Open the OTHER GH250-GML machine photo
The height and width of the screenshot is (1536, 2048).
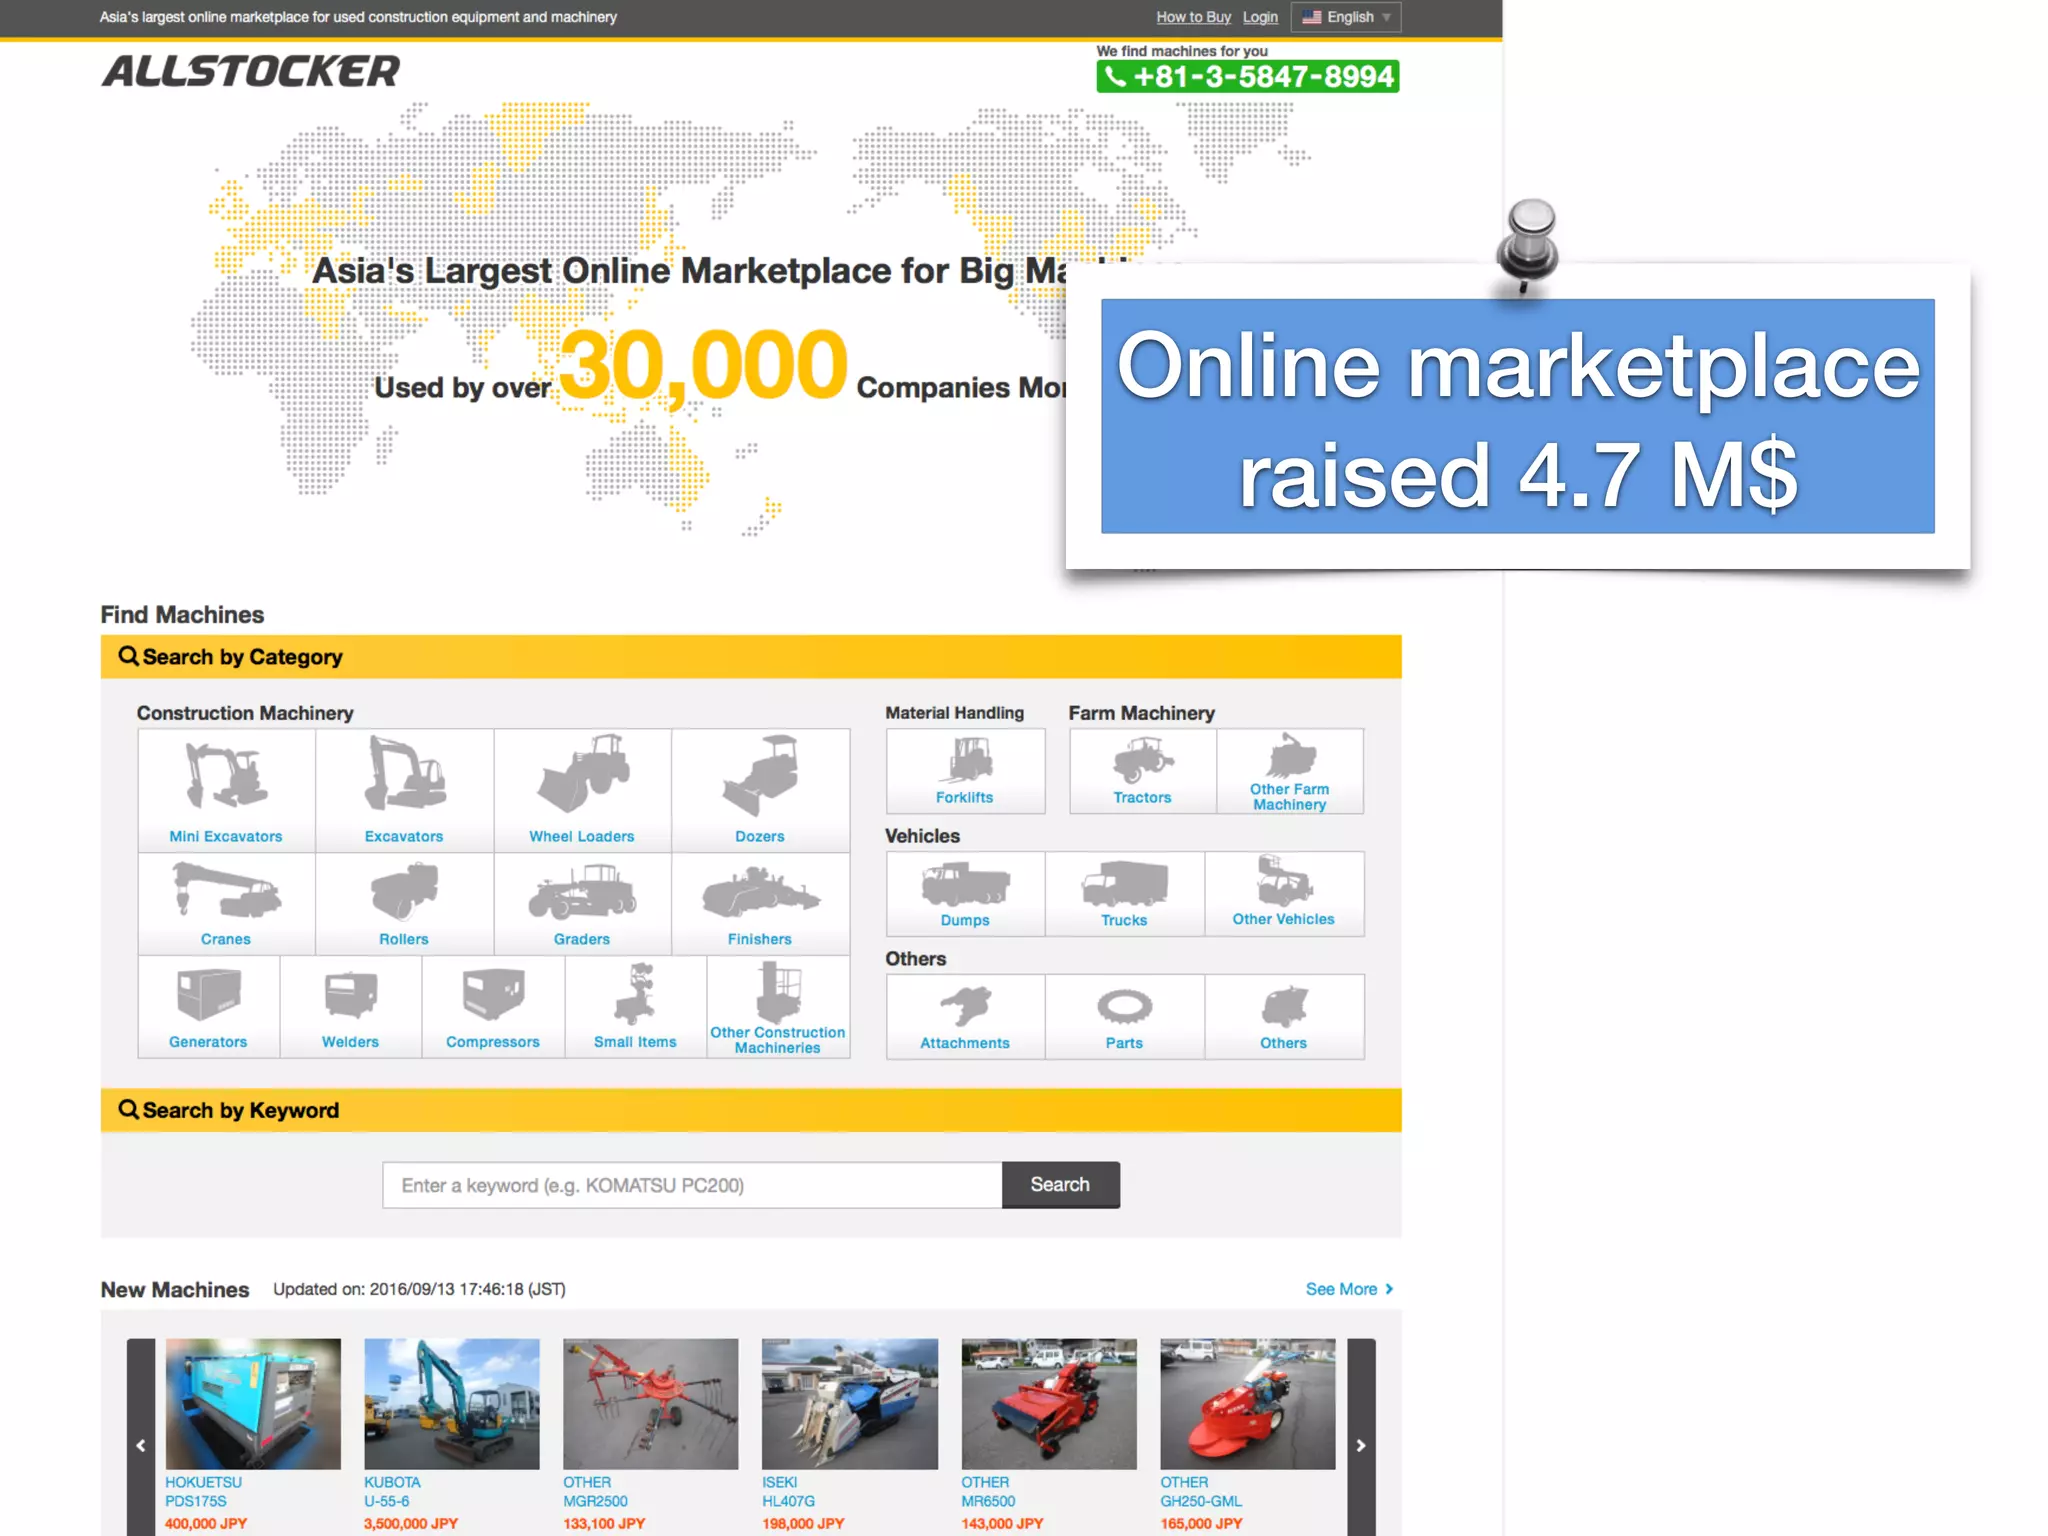[1248, 1404]
